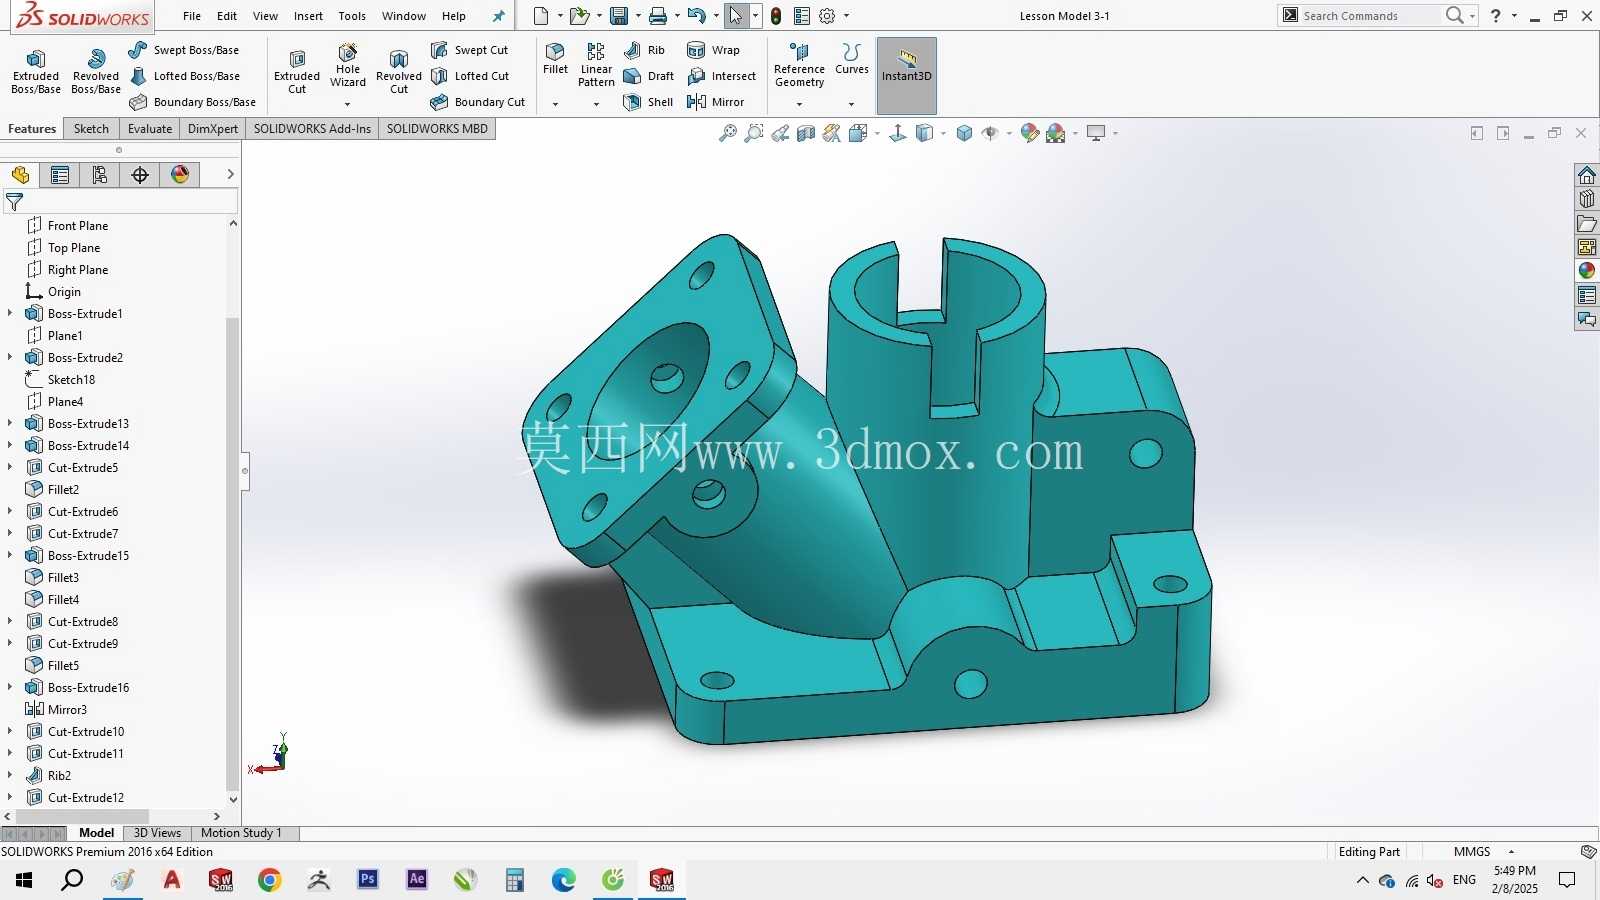1600x900 pixels.
Task: Select the Extruded Boss/Base tool
Action: coord(36,71)
